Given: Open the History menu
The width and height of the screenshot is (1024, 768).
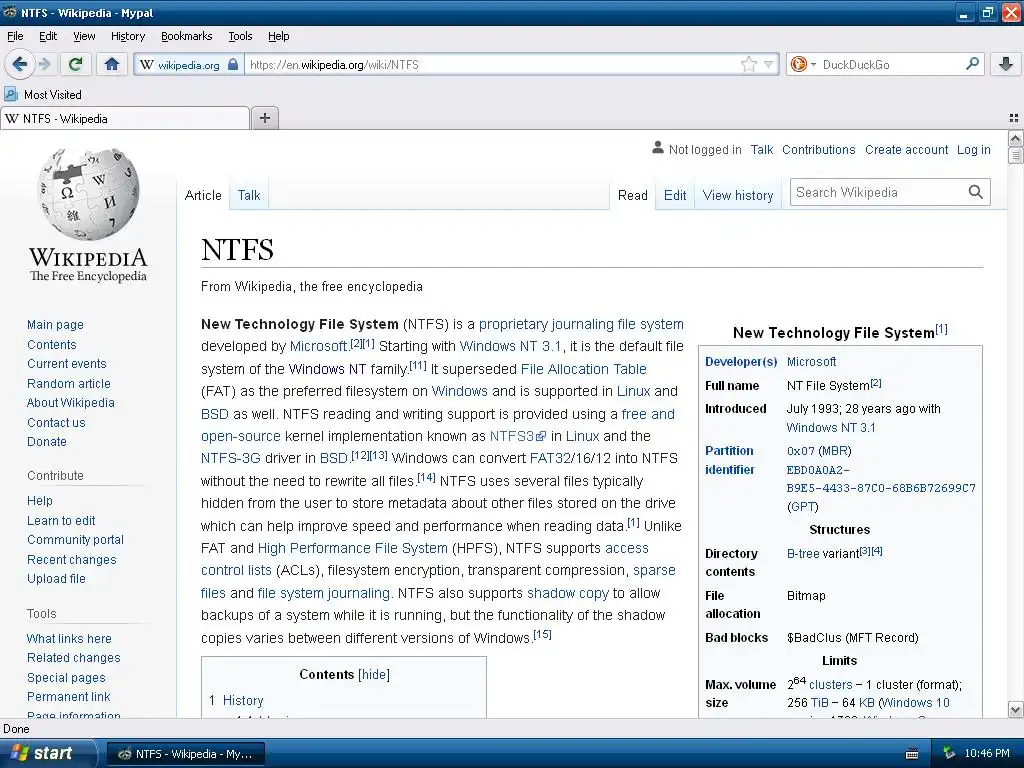Looking at the screenshot, I should click(128, 36).
